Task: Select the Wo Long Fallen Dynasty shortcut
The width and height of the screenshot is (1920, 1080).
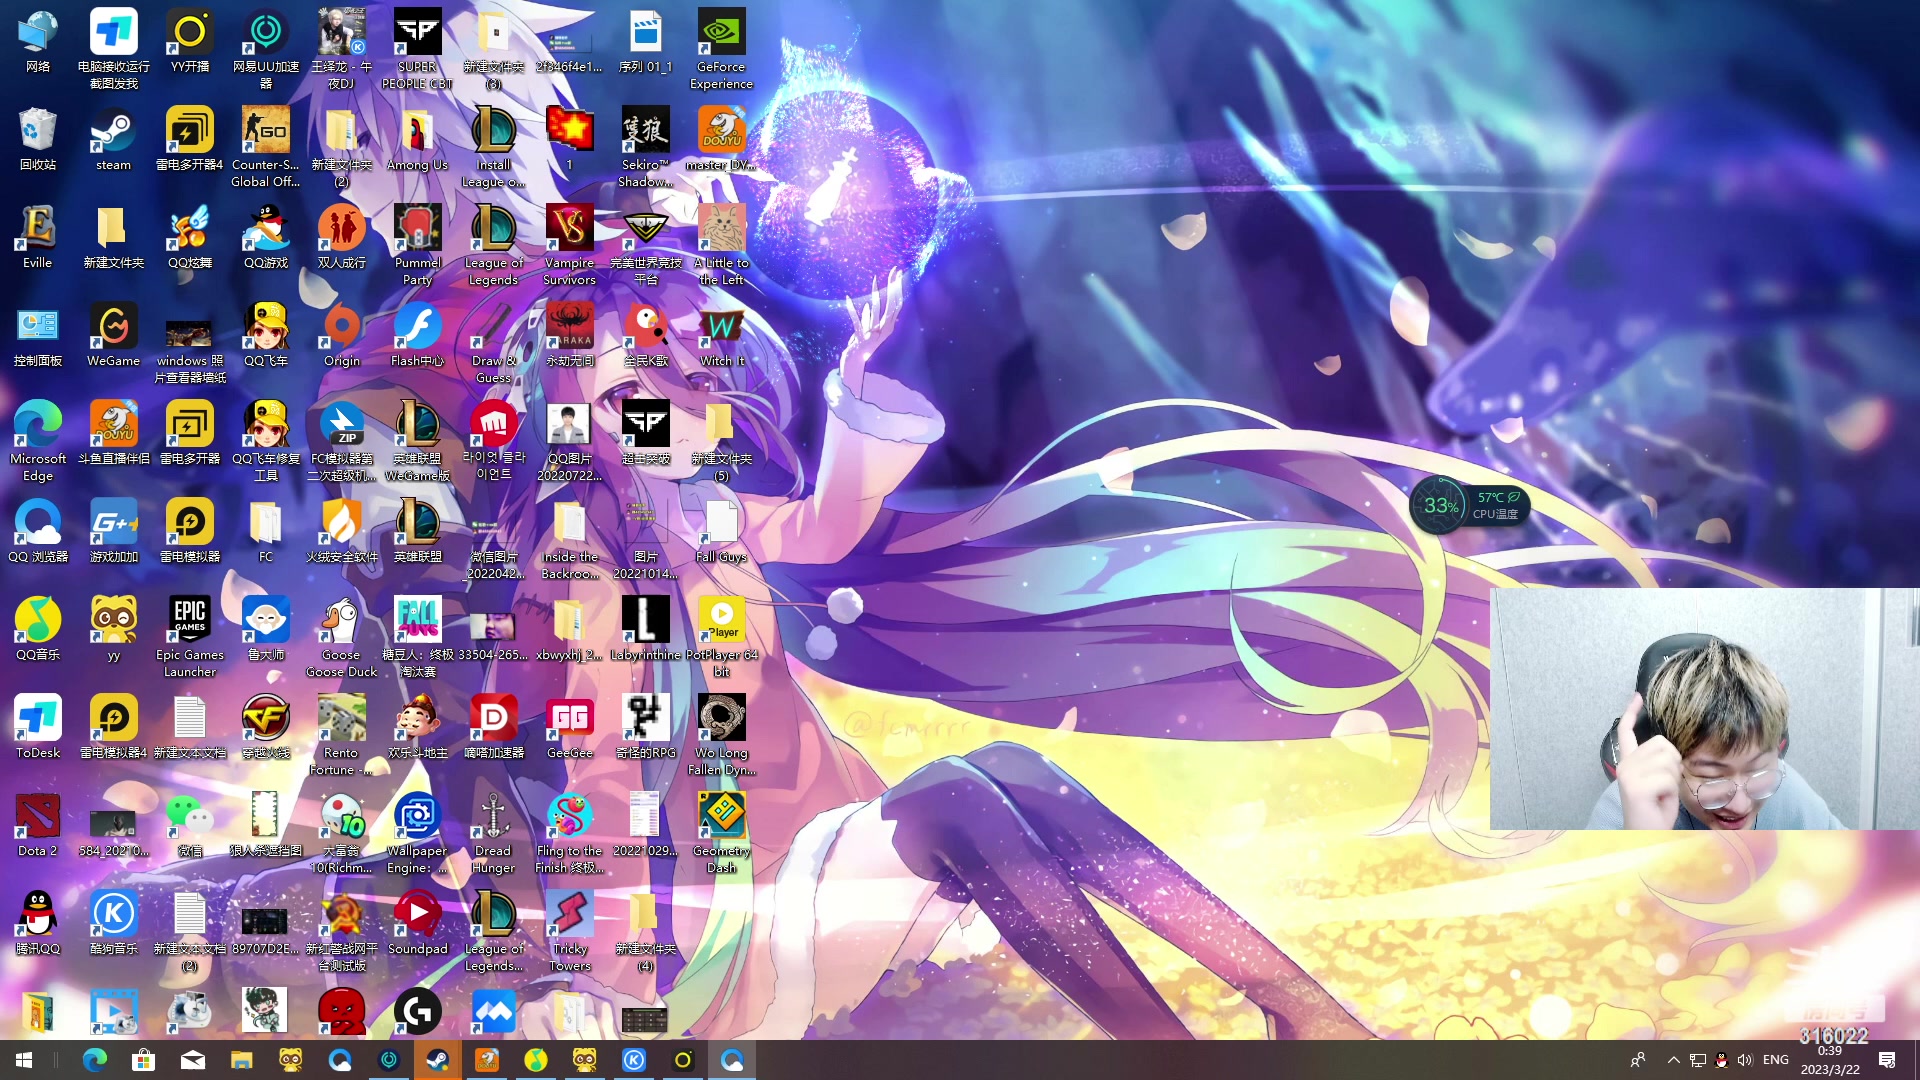Action: 721,736
